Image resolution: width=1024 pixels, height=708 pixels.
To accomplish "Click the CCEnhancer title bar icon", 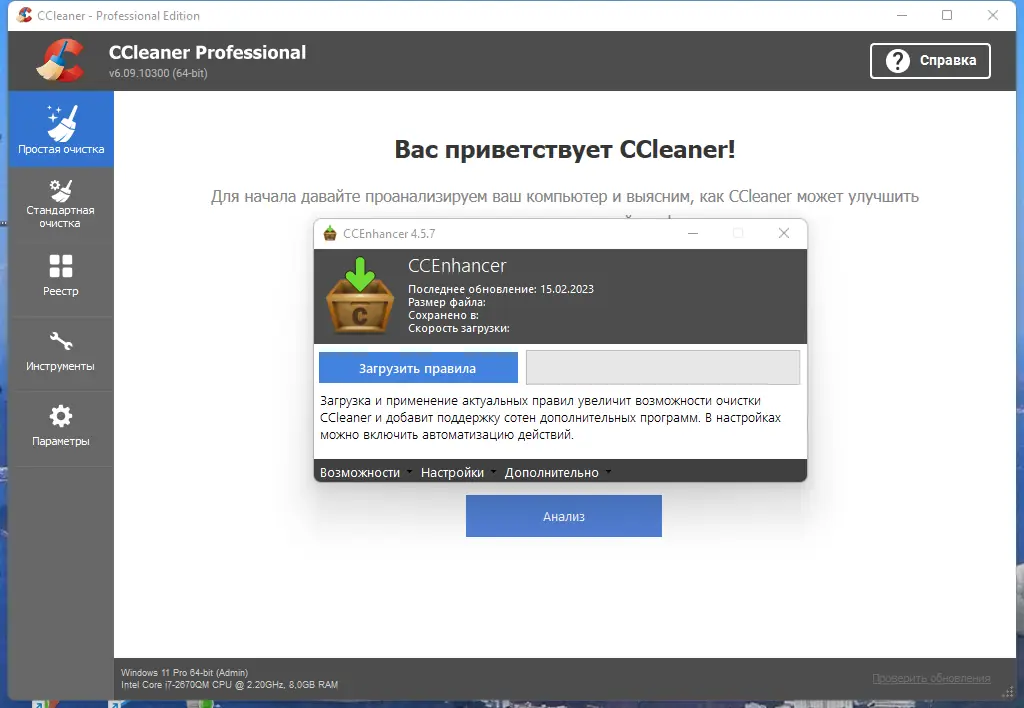I will [x=330, y=233].
